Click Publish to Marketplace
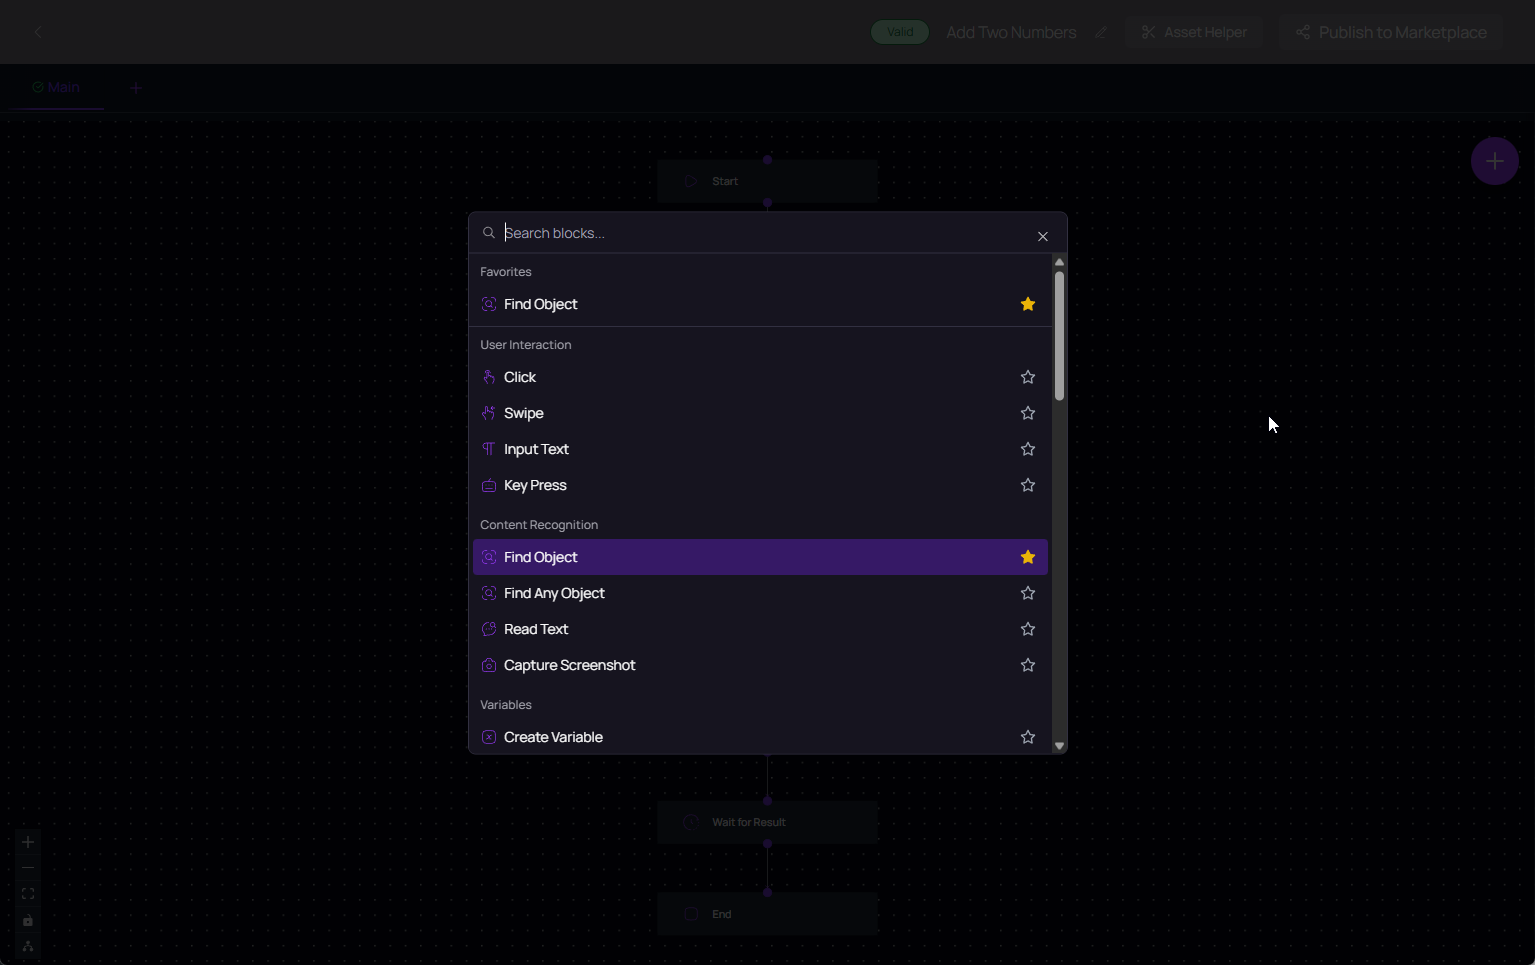 1390,31
